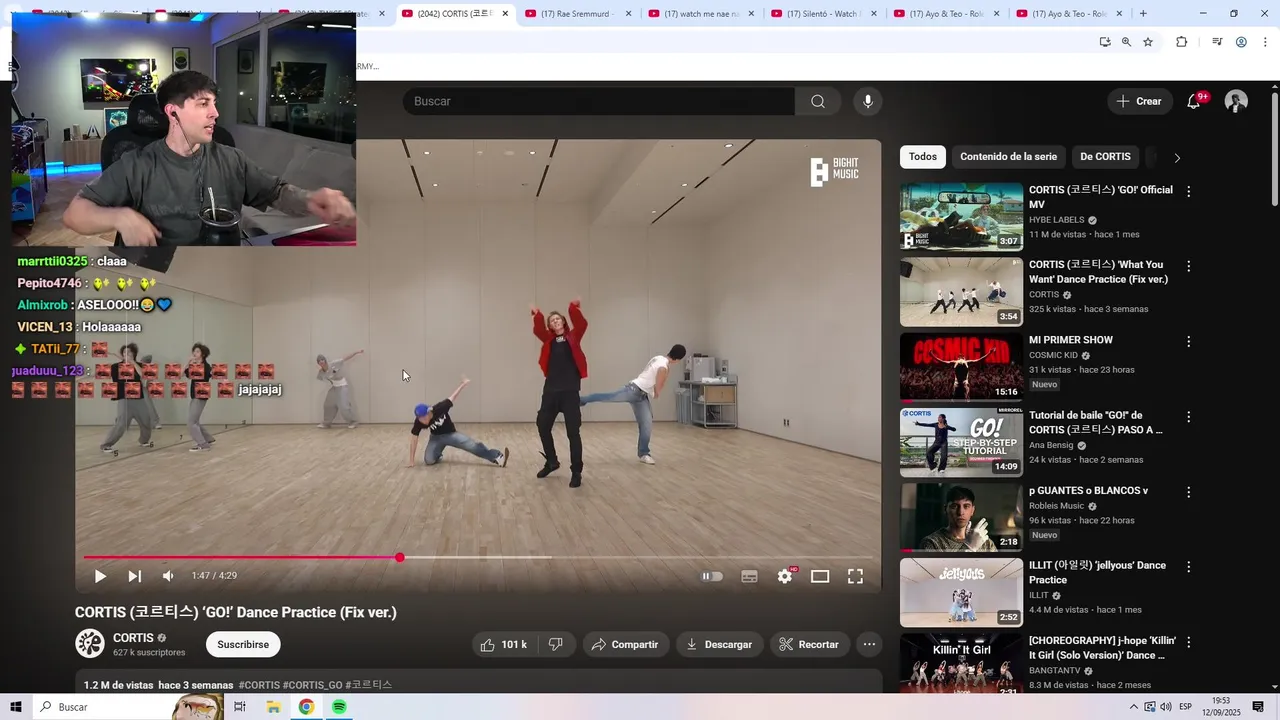The width and height of the screenshot is (1280, 720).
Task: Open Chrome three-dot menu
Action: (x=1265, y=42)
